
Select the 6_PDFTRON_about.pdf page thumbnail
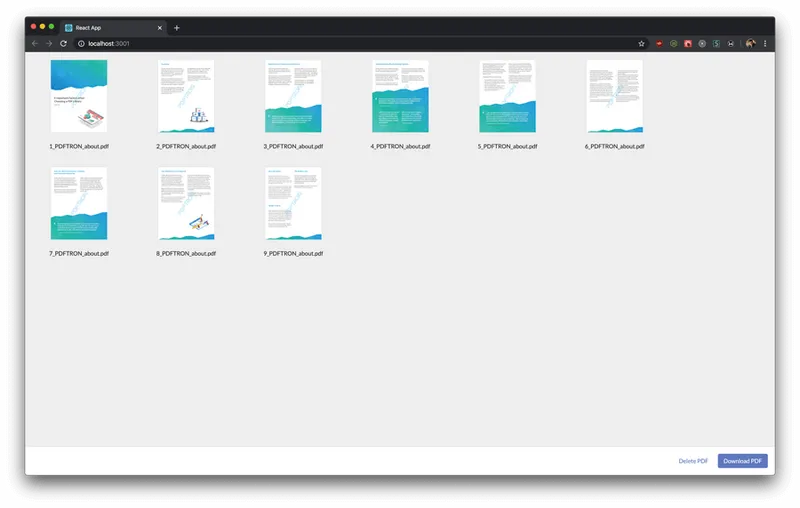pos(615,96)
